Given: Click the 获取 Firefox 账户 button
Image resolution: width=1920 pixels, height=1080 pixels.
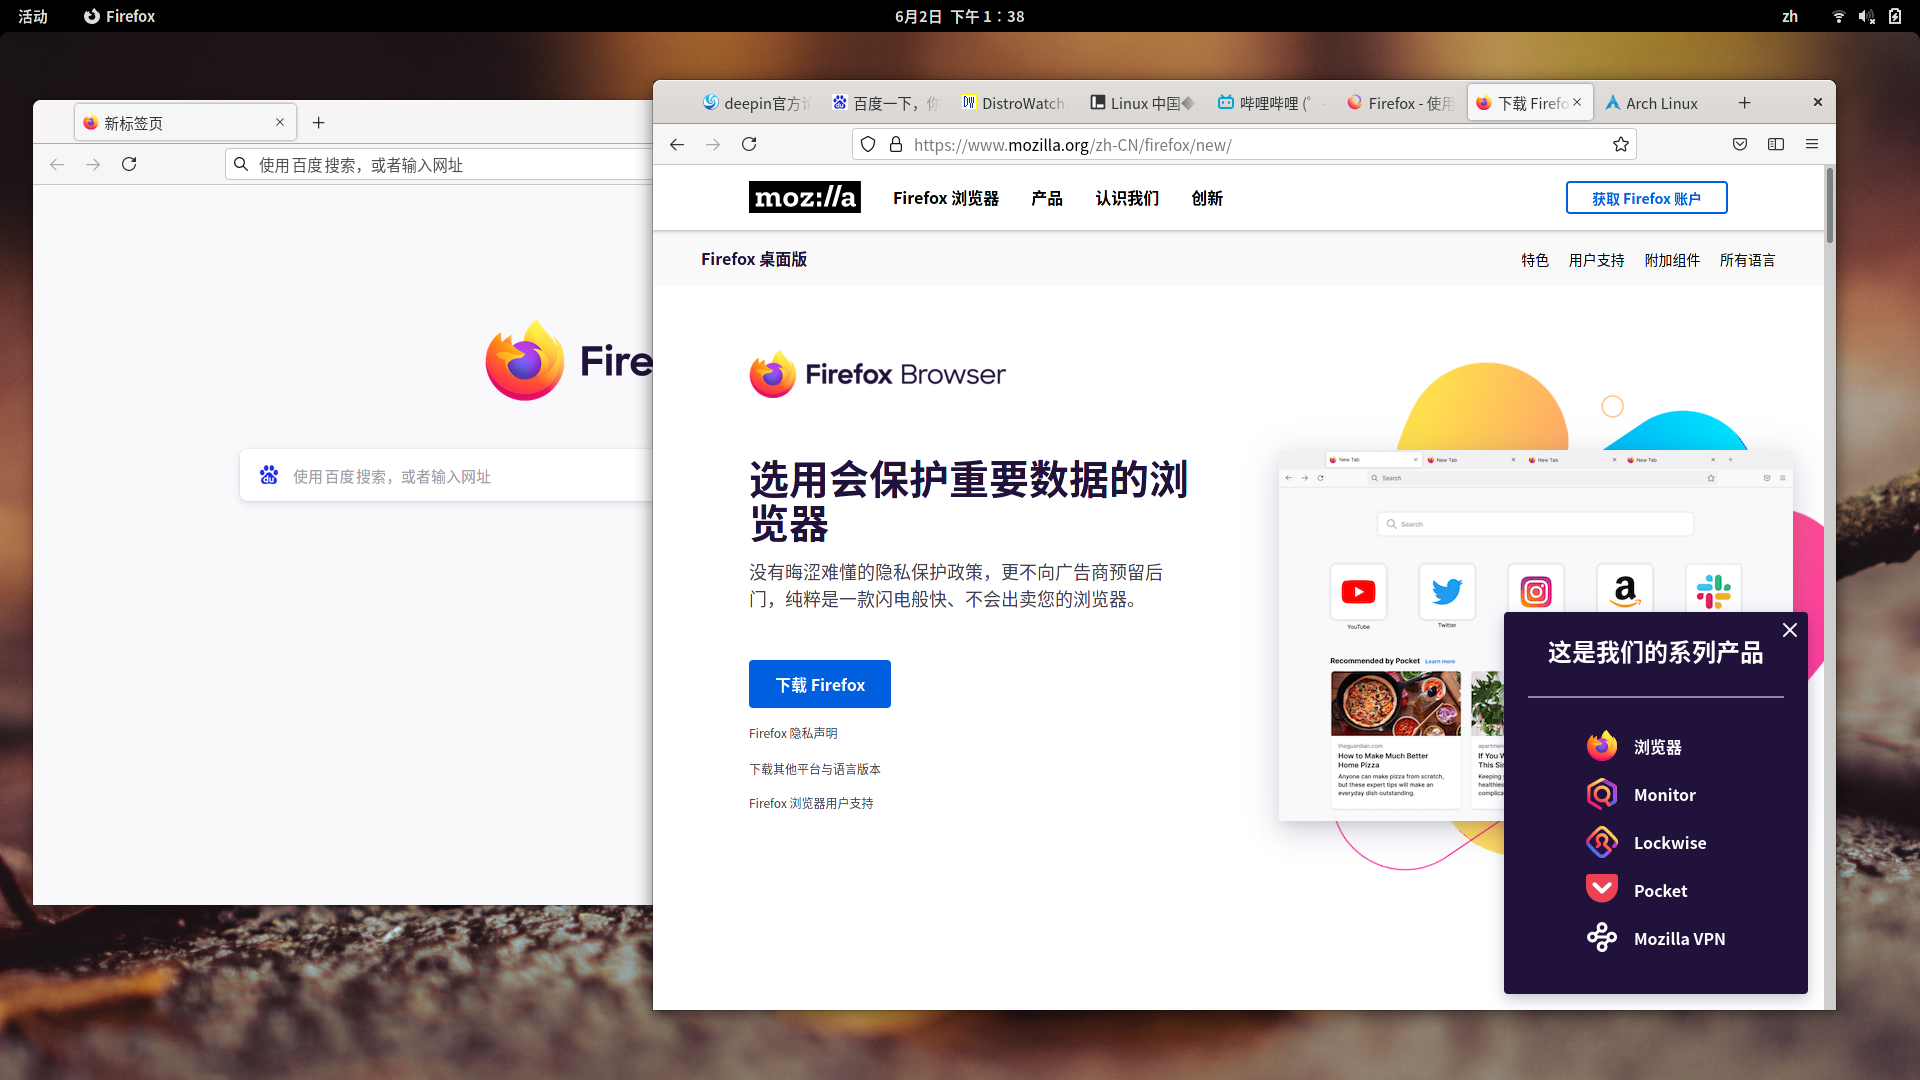Looking at the screenshot, I should [1646, 198].
